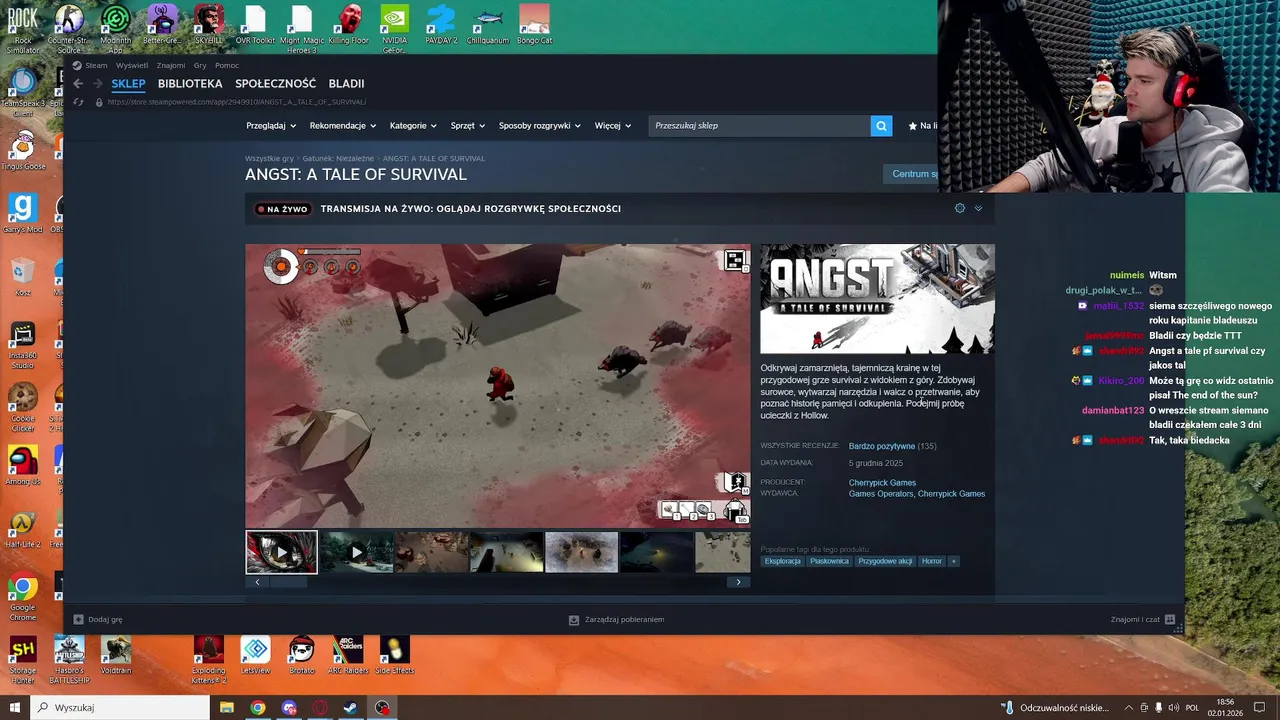Open SKYHILL desktop shortcut
This screenshot has height=720, width=1280.
click(208, 24)
